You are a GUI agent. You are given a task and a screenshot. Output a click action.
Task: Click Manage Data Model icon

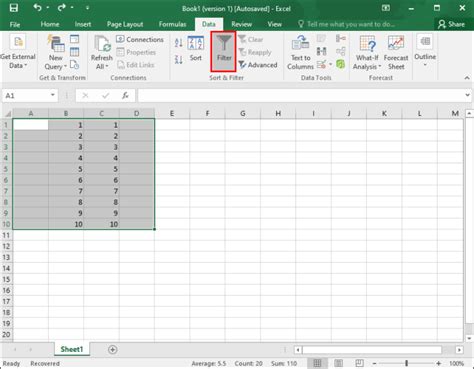(341, 64)
